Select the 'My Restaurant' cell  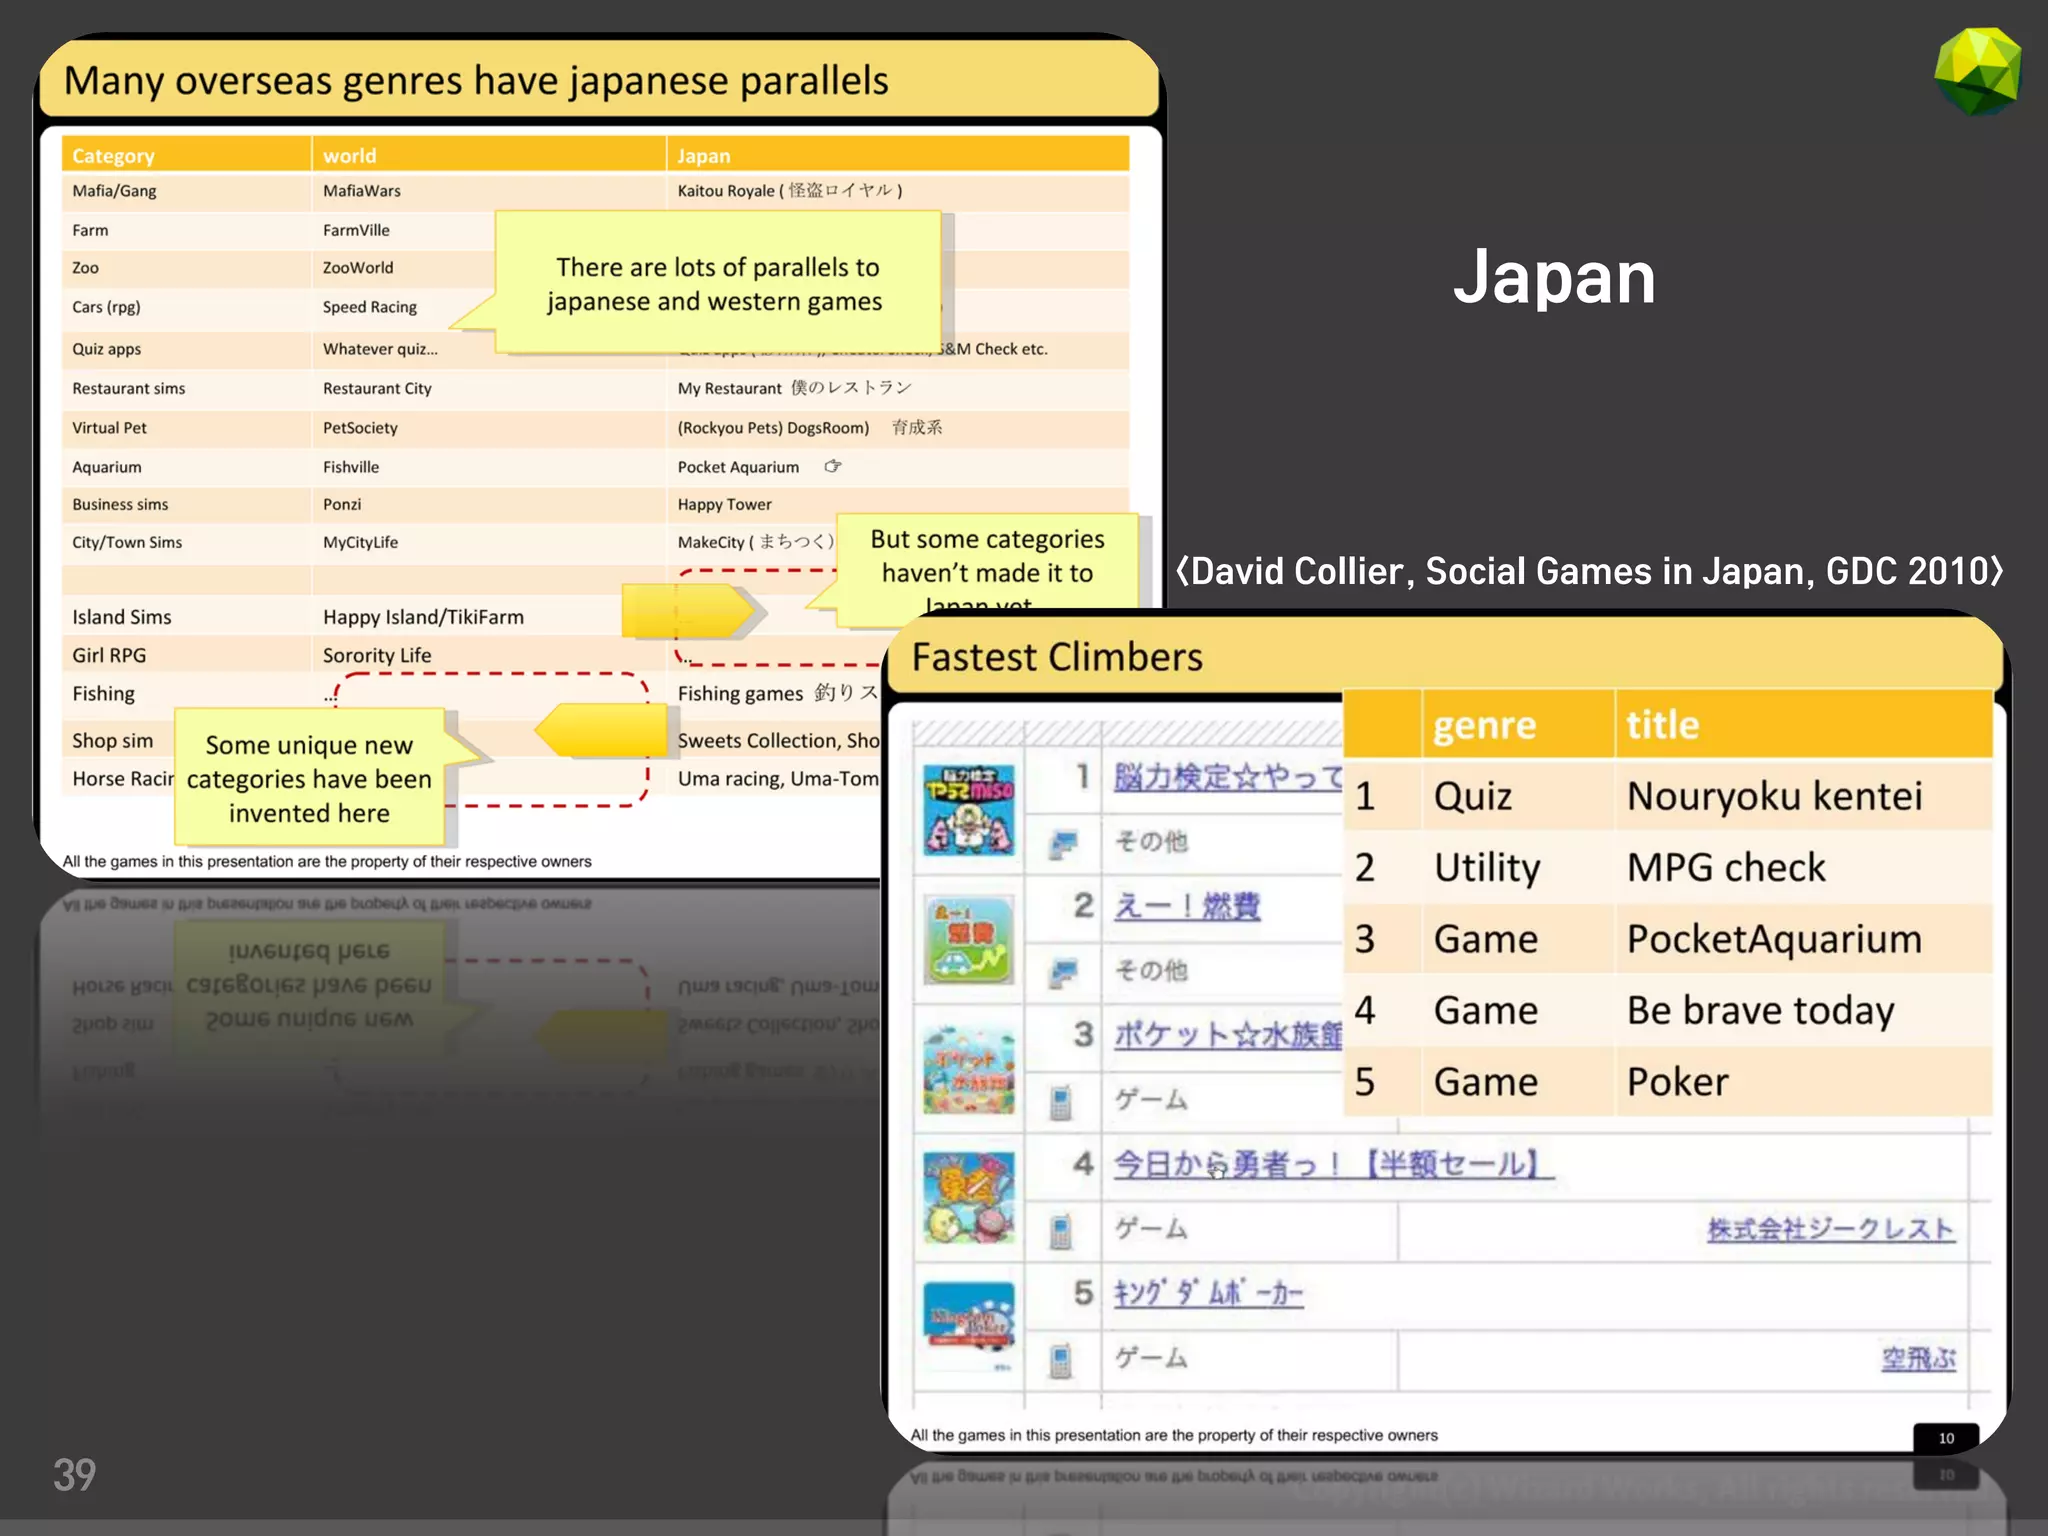(898, 388)
